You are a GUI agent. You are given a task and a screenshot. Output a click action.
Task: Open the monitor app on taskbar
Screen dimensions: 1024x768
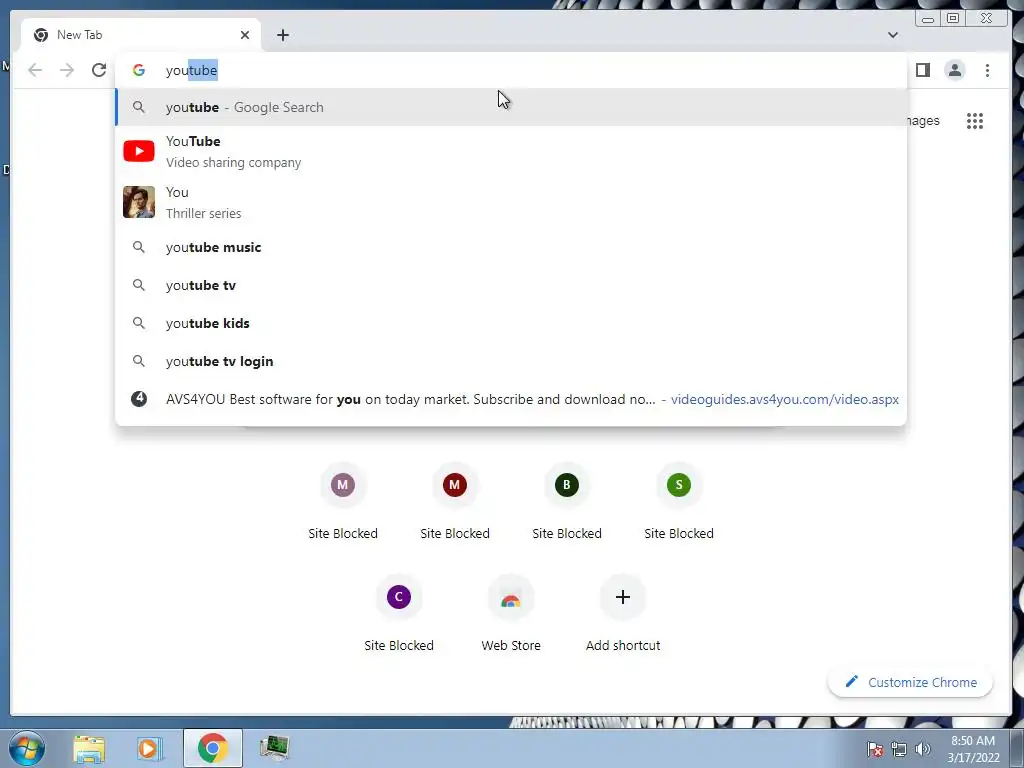tap(274, 748)
